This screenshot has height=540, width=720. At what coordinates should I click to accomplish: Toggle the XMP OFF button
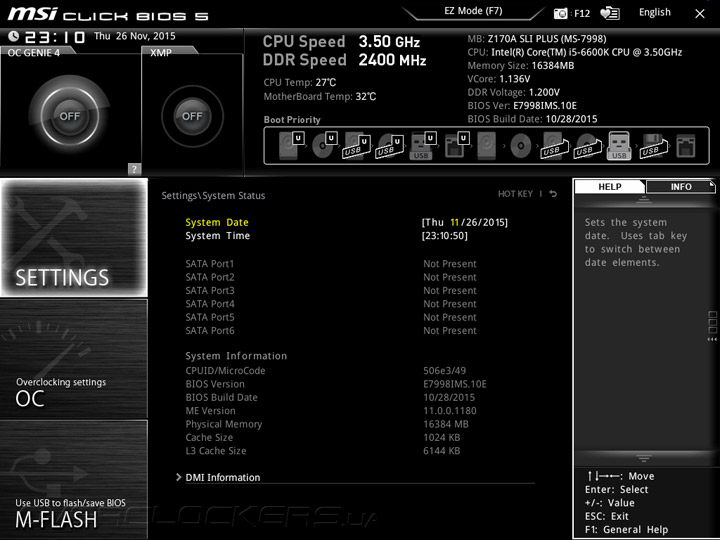pyautogui.click(x=192, y=116)
